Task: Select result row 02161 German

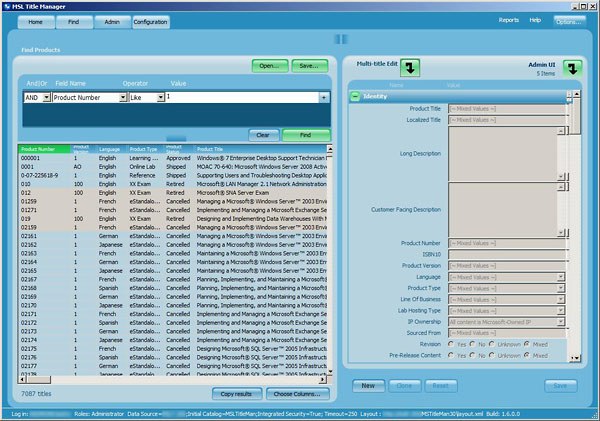Action: pyautogui.click(x=173, y=236)
